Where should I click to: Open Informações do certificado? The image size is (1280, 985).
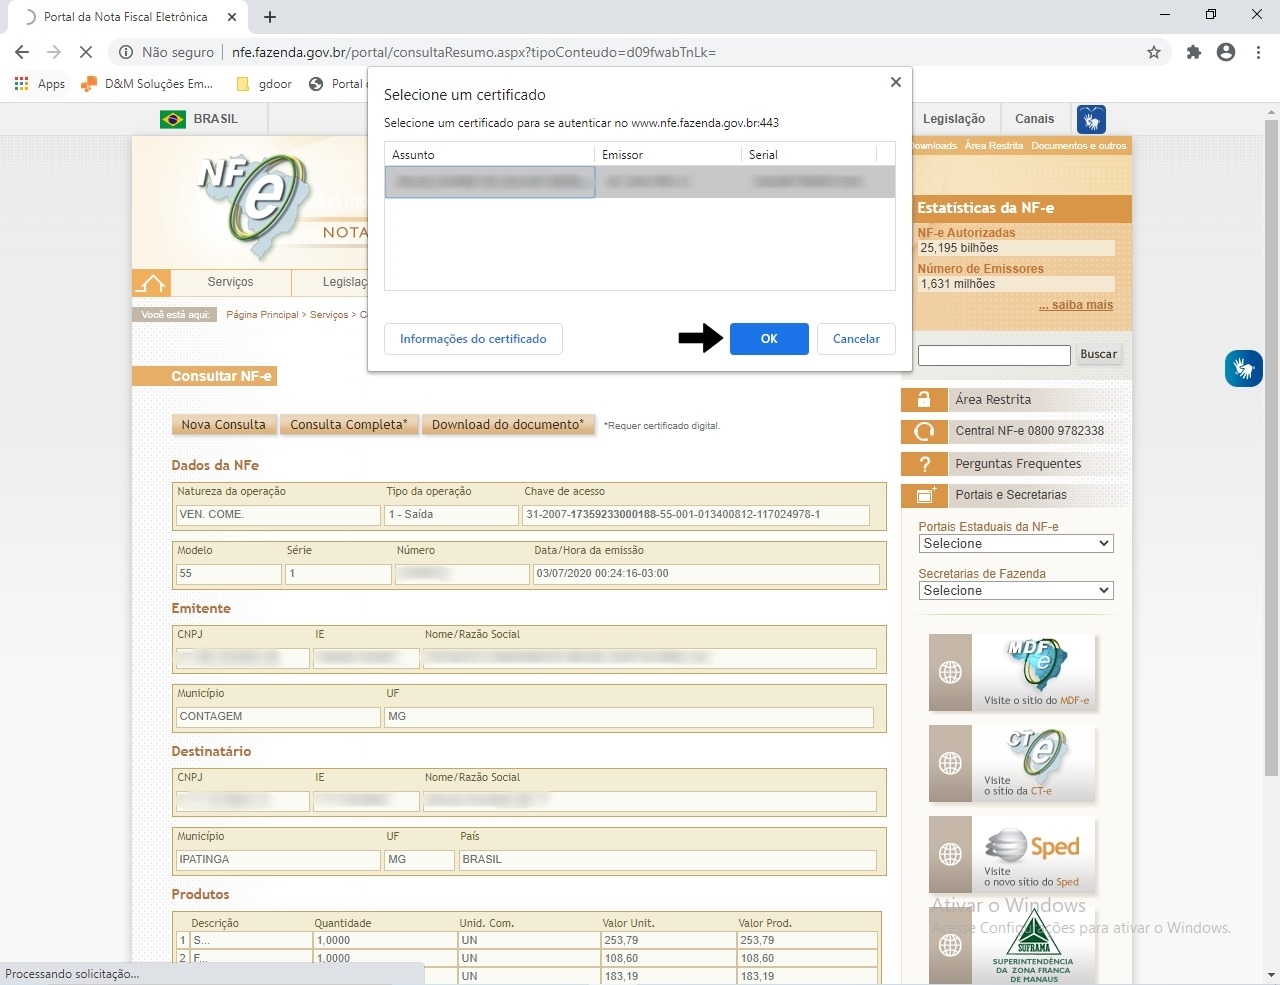473,339
